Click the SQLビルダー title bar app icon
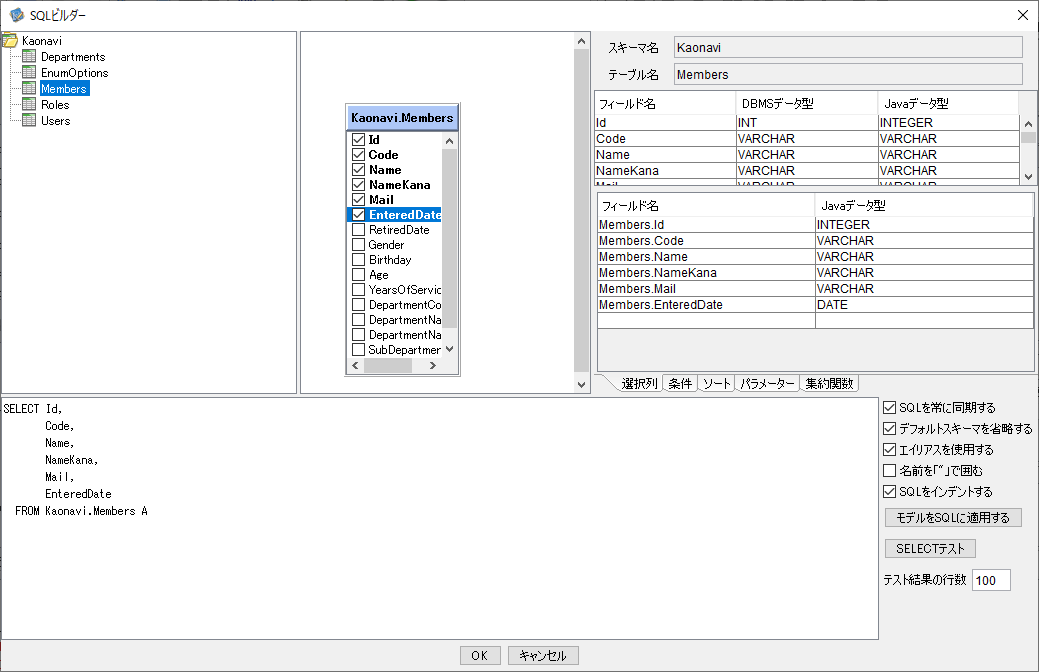 (x=17, y=15)
